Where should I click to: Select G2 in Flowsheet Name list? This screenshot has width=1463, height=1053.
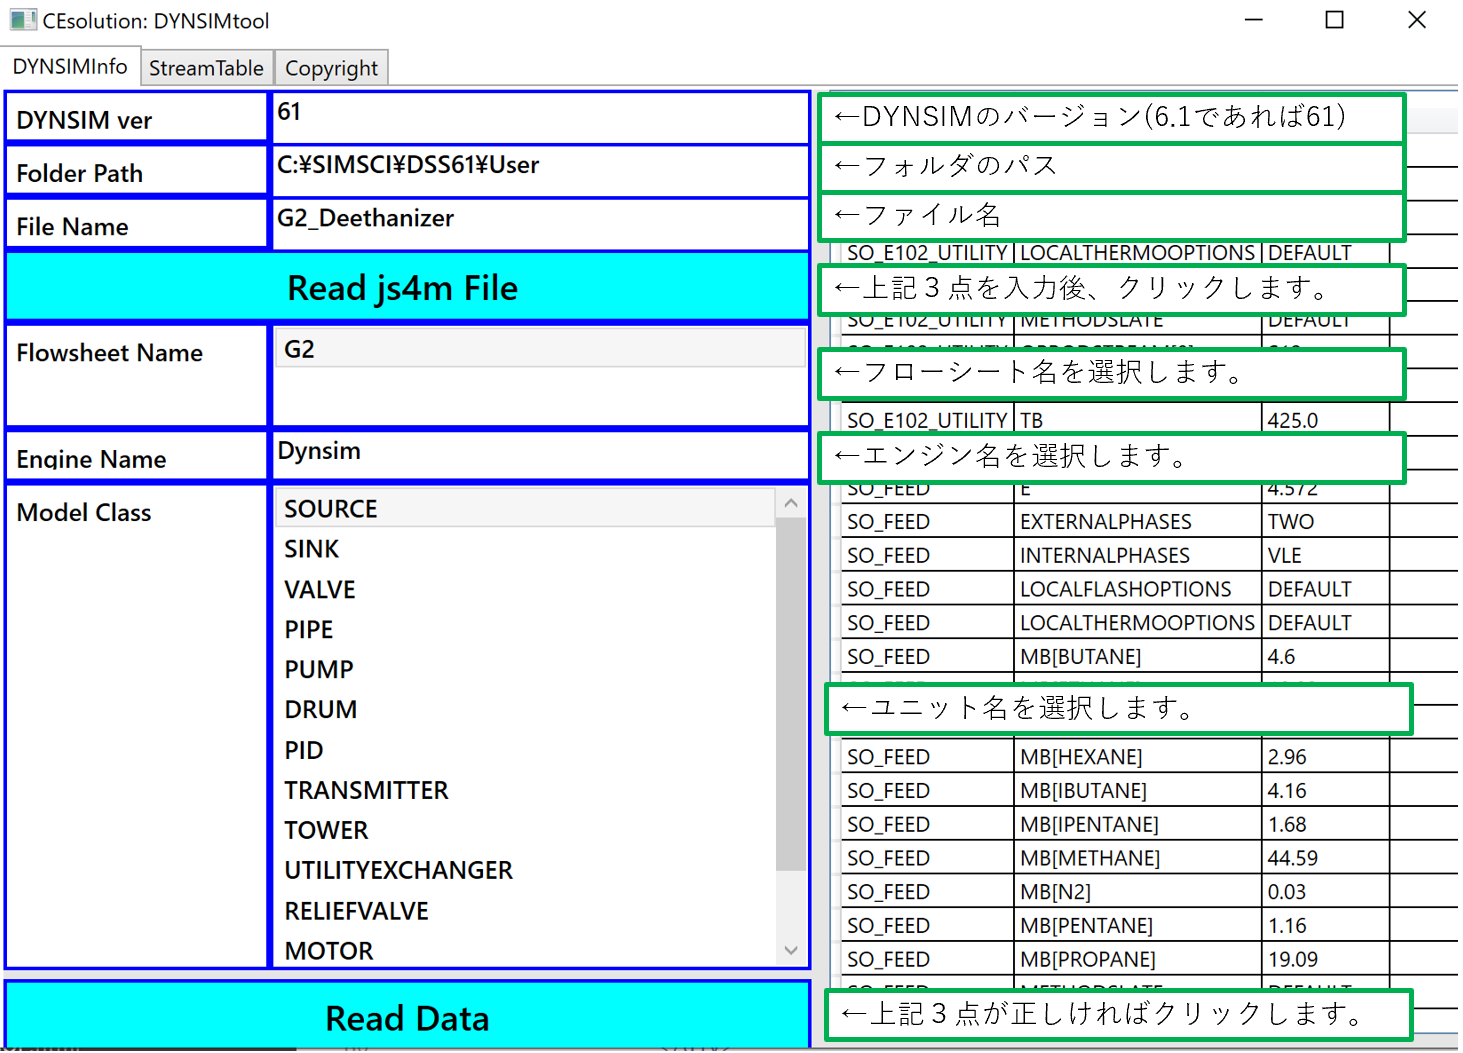coord(540,349)
